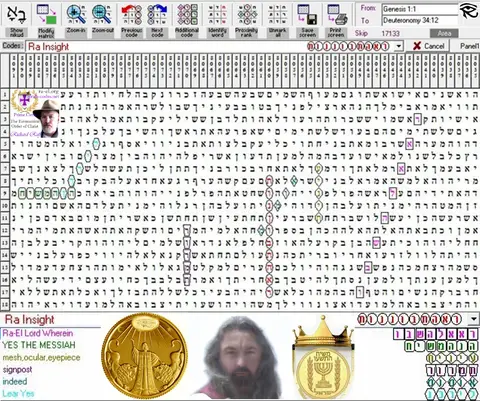This screenshot has width=480, height=401.
Task: Open the Additional code tool
Action: (187, 20)
